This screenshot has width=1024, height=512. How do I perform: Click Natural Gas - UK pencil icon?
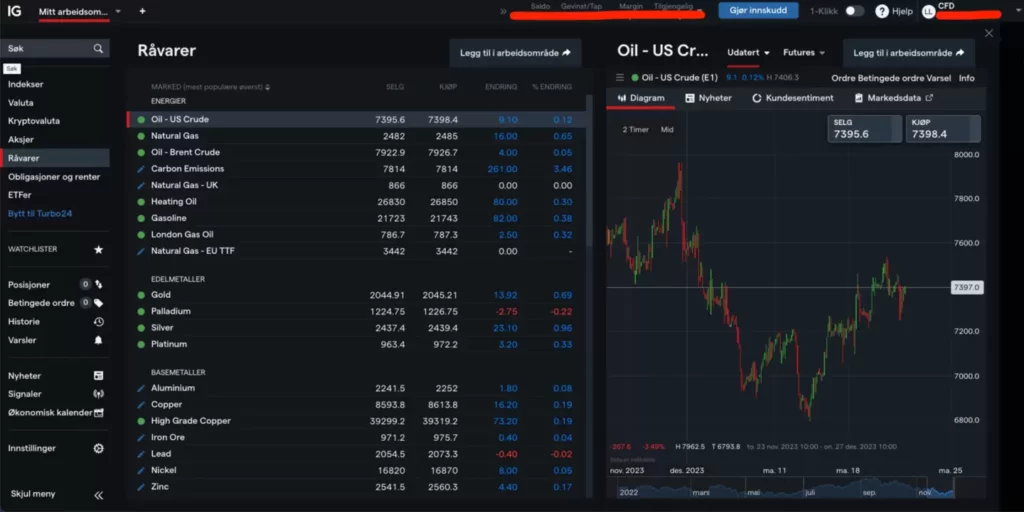(x=141, y=185)
